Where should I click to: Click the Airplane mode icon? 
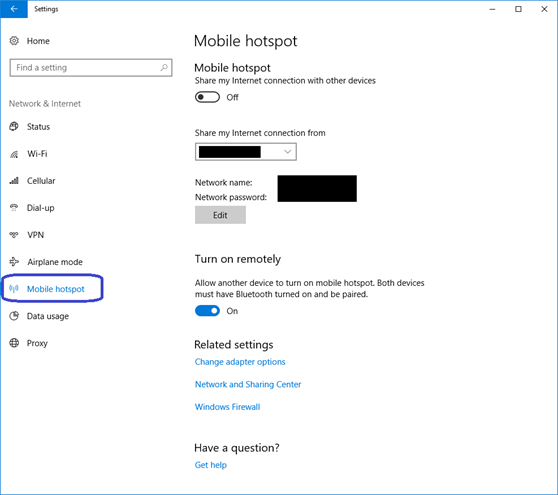click(x=14, y=262)
